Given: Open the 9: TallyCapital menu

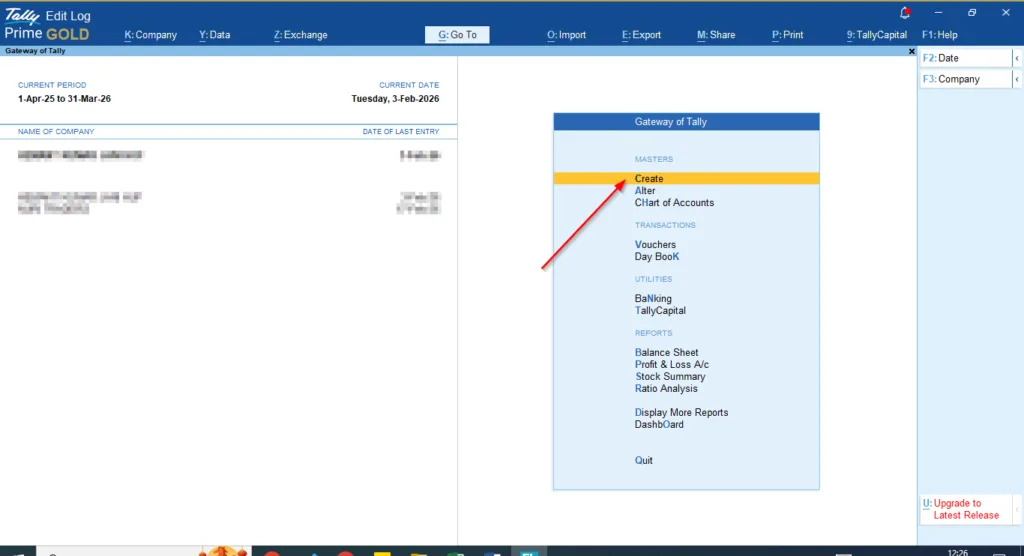Looking at the screenshot, I should [876, 35].
